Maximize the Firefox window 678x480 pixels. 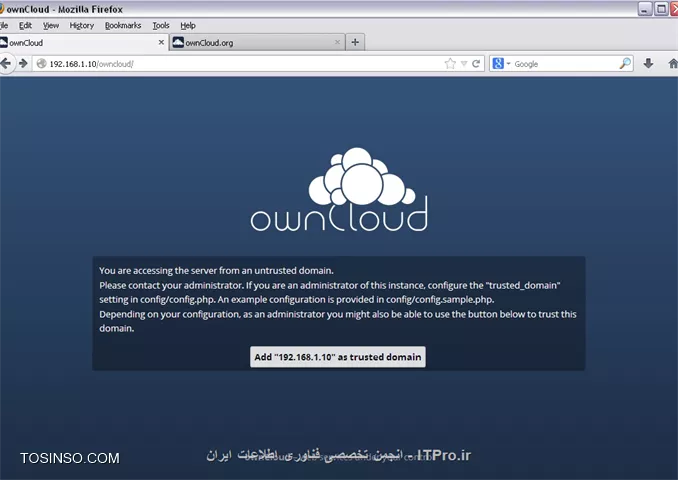tap(661, 9)
